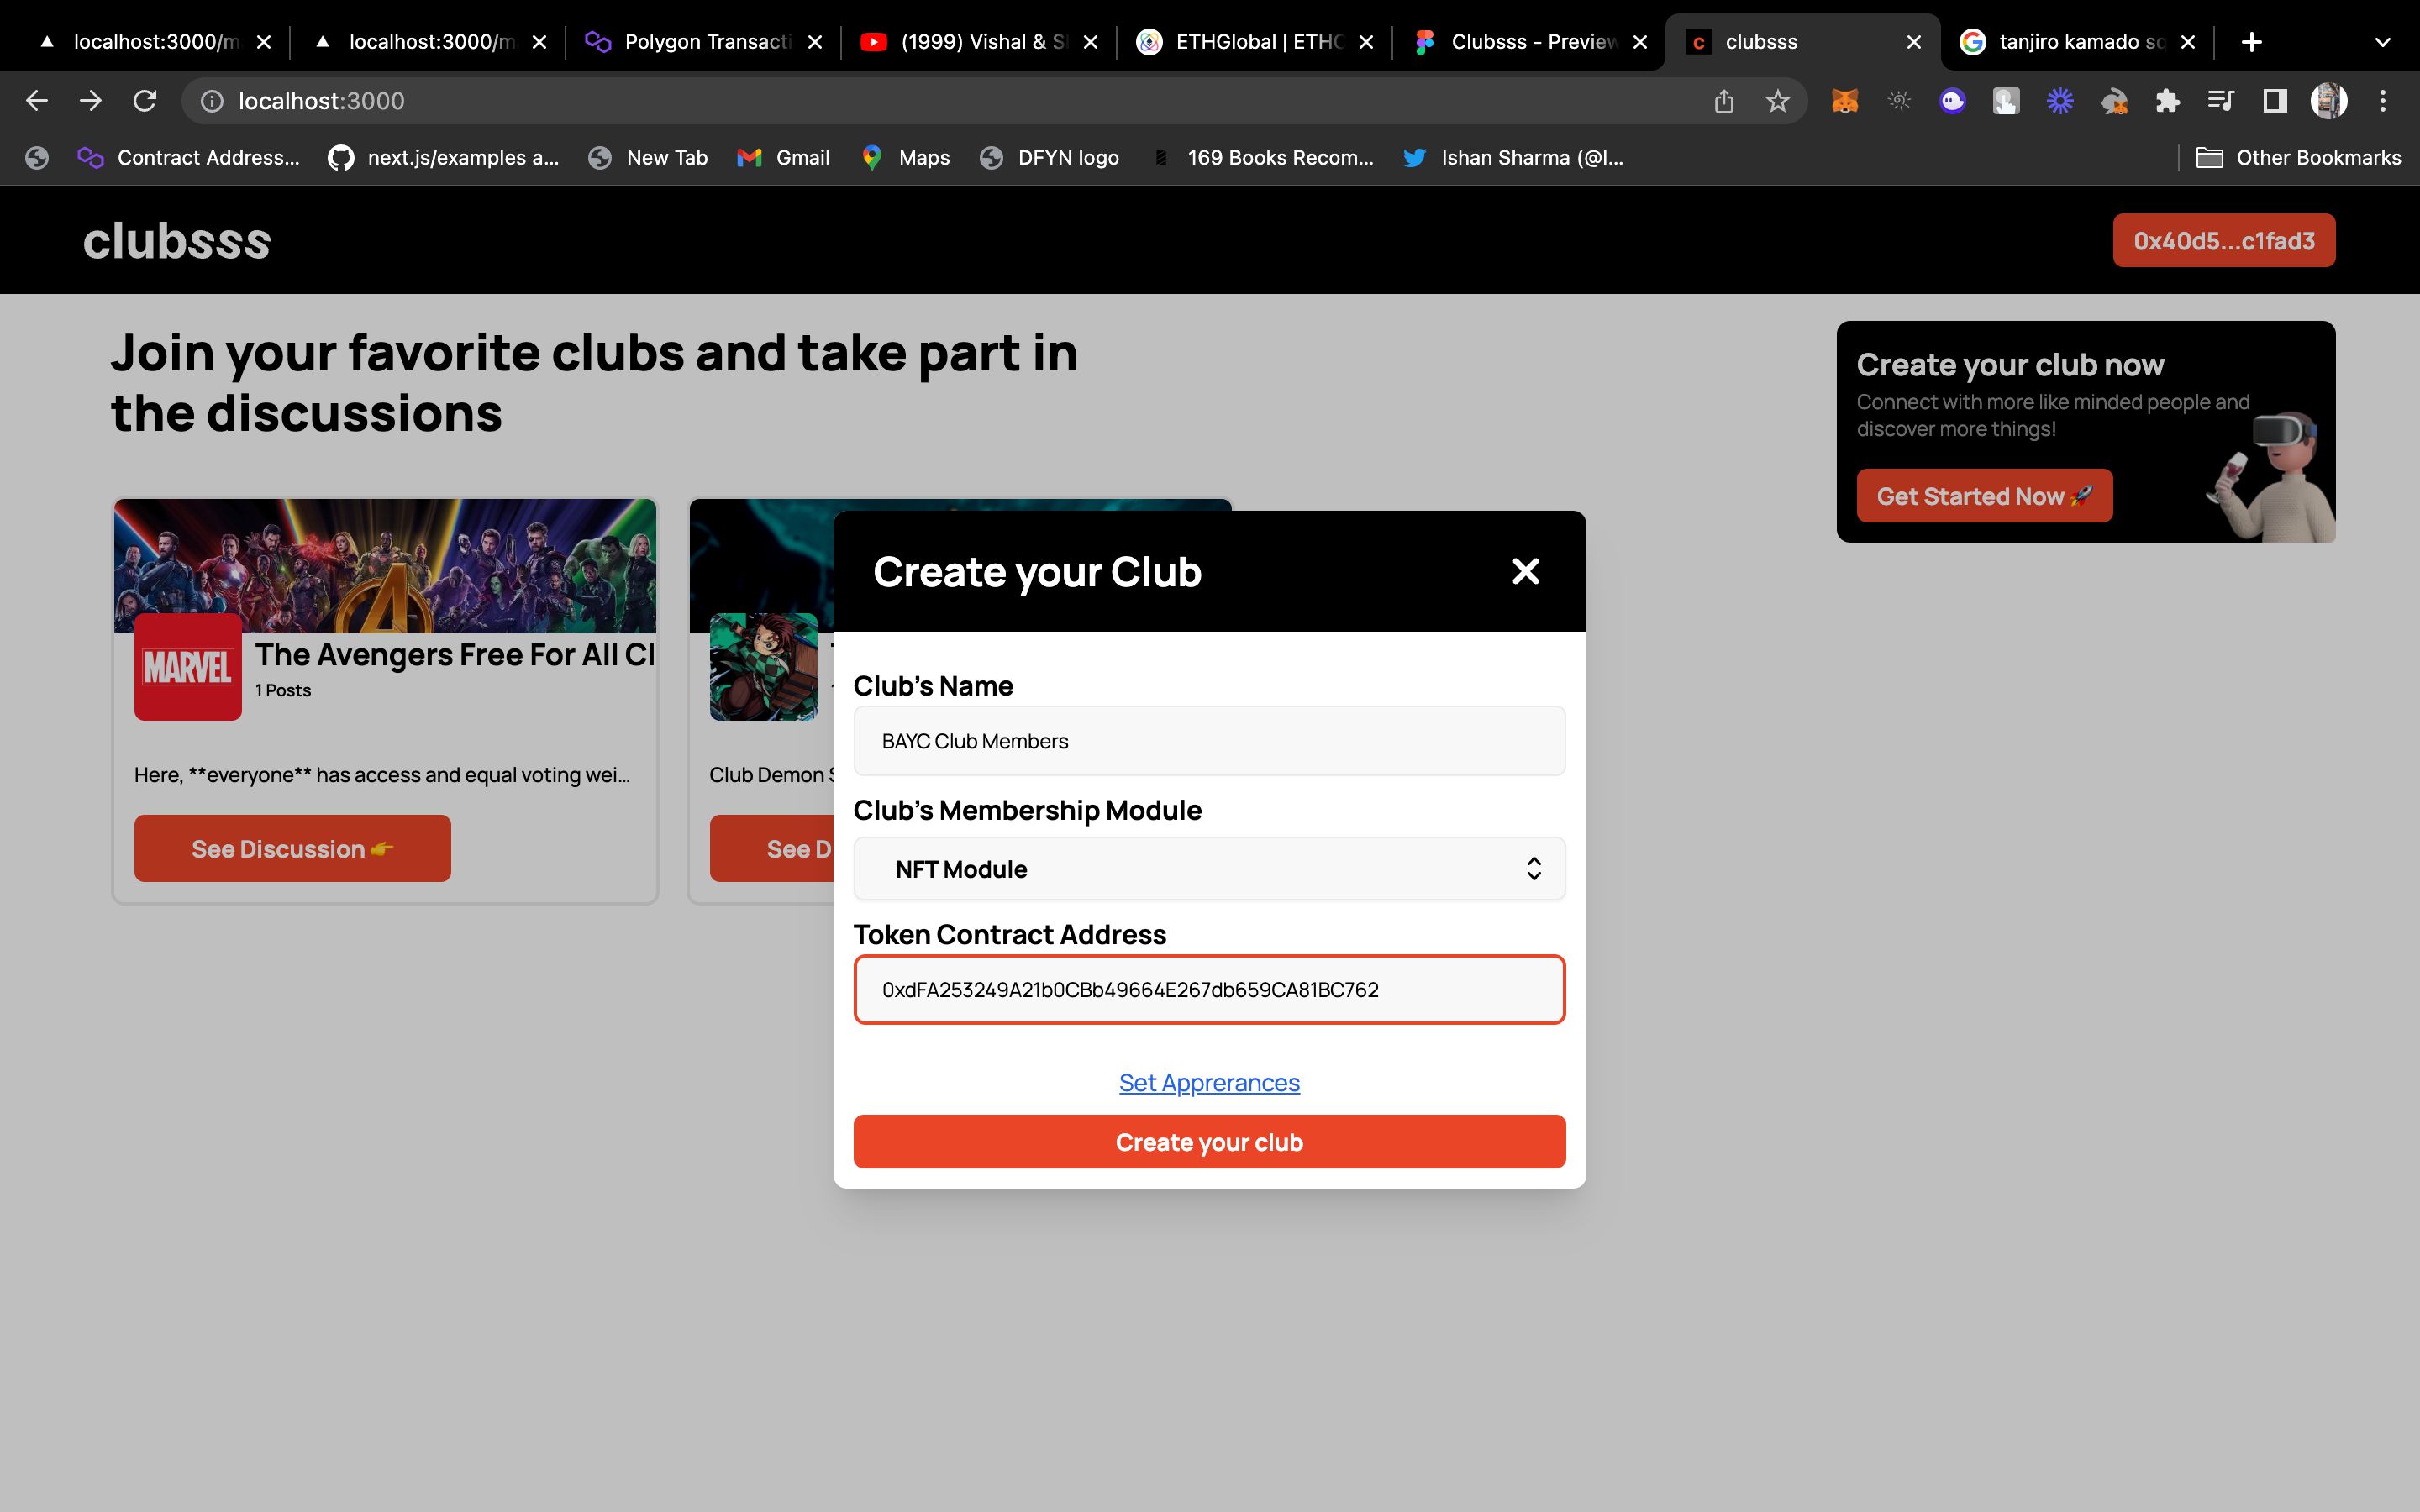Click the Tanjiro club avatar thumbnail
The height and width of the screenshot is (1512, 2420).
click(x=763, y=666)
